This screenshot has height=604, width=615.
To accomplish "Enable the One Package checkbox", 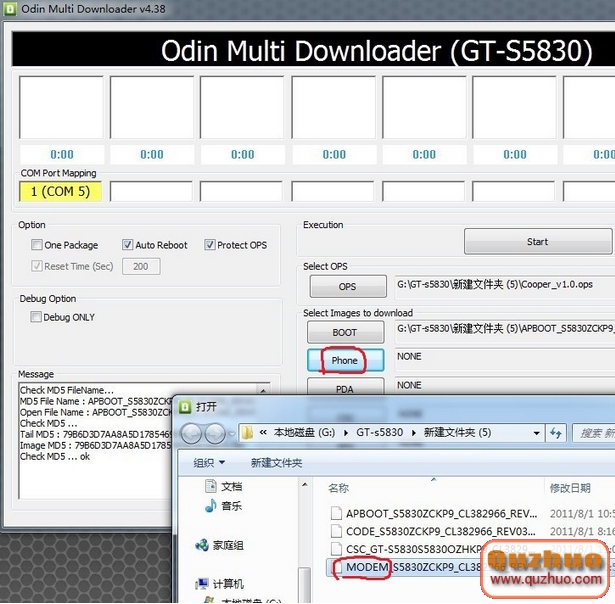I will [x=37, y=245].
